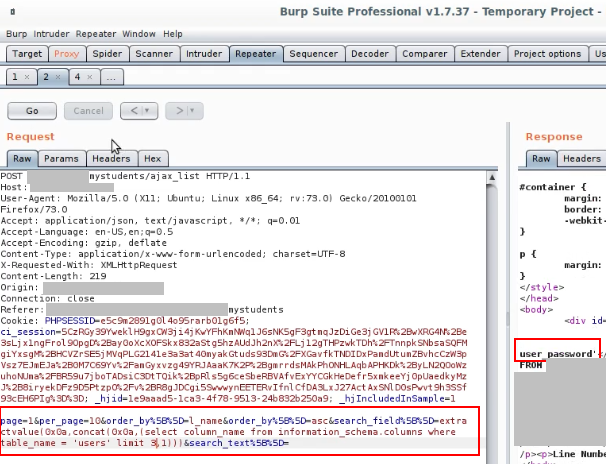The image size is (606, 464).
Task: Click 'user_password' text in the response
Action: pos(556,354)
